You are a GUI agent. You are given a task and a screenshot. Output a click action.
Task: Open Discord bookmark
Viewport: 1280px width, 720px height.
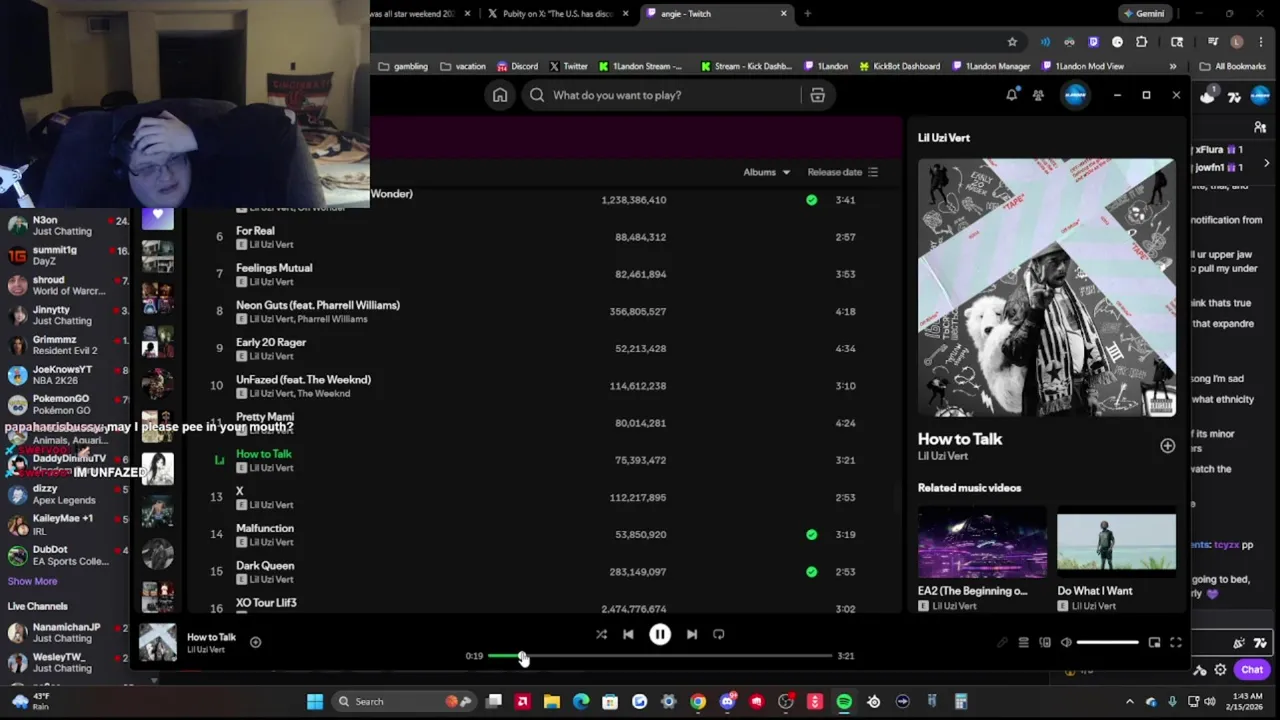point(517,67)
